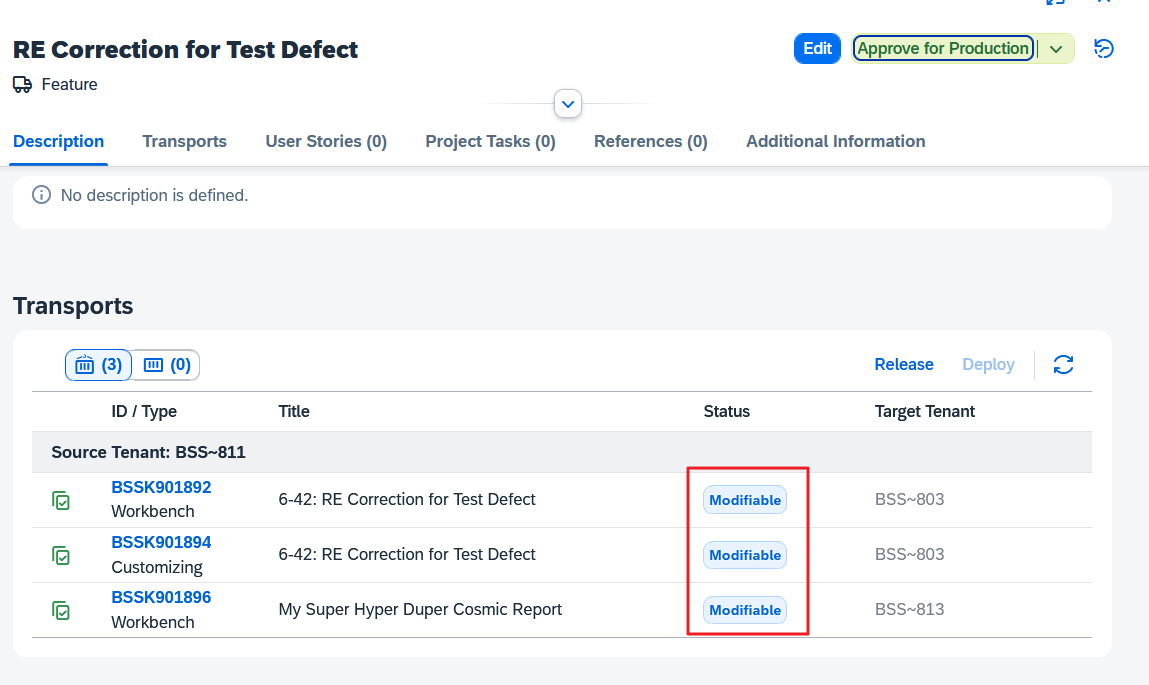Expand the header using the chevron
1149x685 pixels.
(568, 103)
